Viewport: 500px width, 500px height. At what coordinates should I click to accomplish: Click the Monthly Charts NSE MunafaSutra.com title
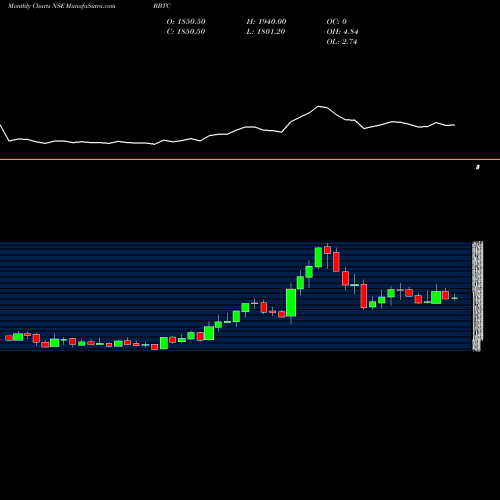(62, 6)
